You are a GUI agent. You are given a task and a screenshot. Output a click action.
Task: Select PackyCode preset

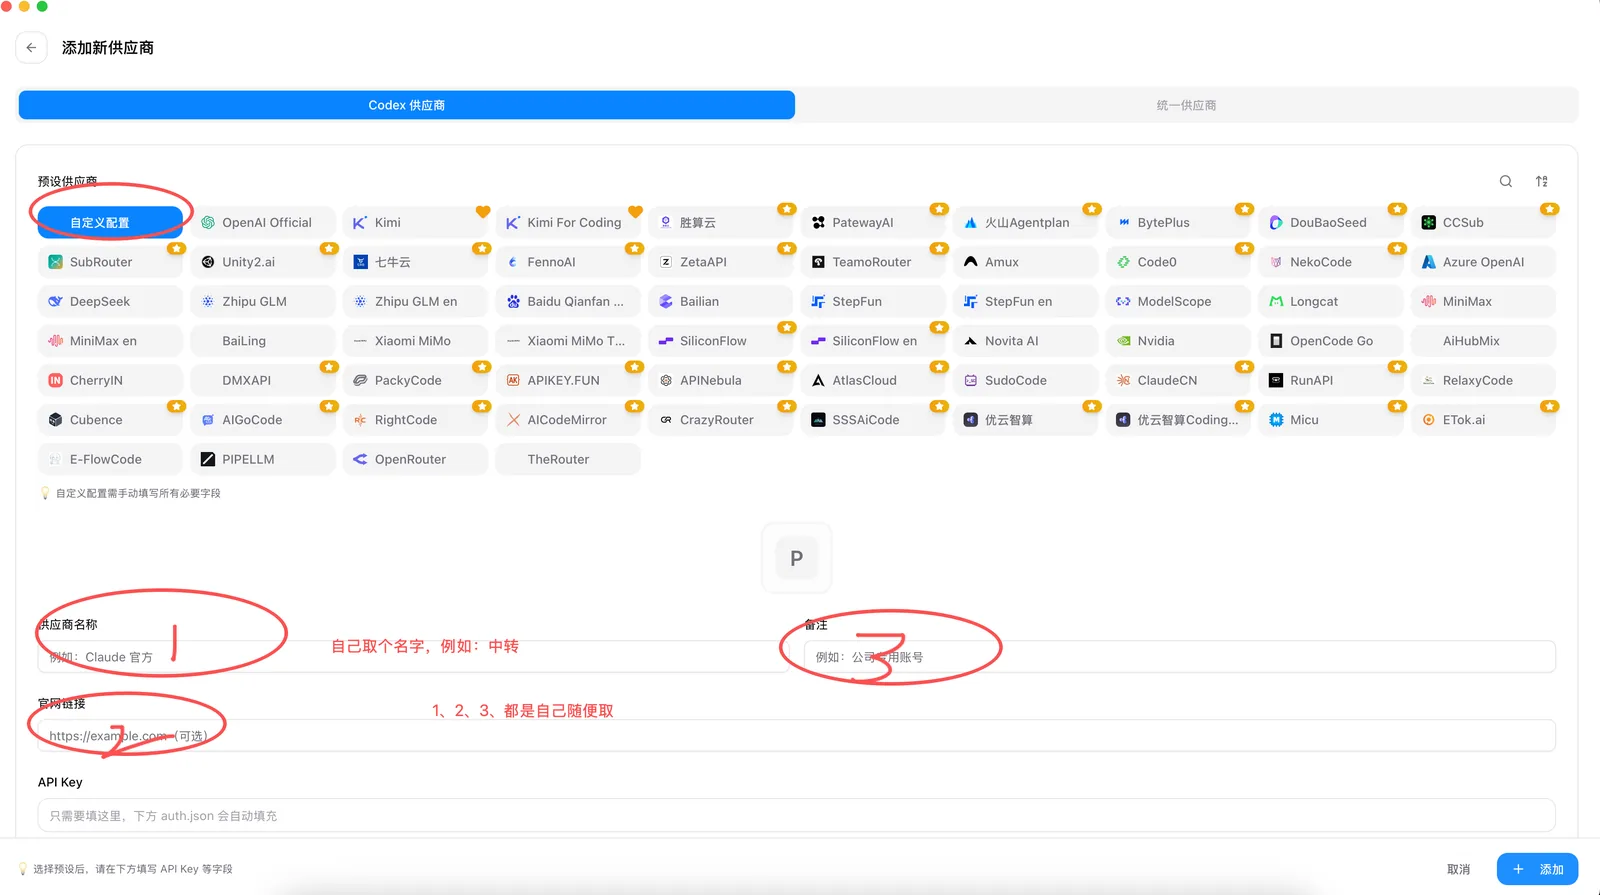click(x=415, y=381)
